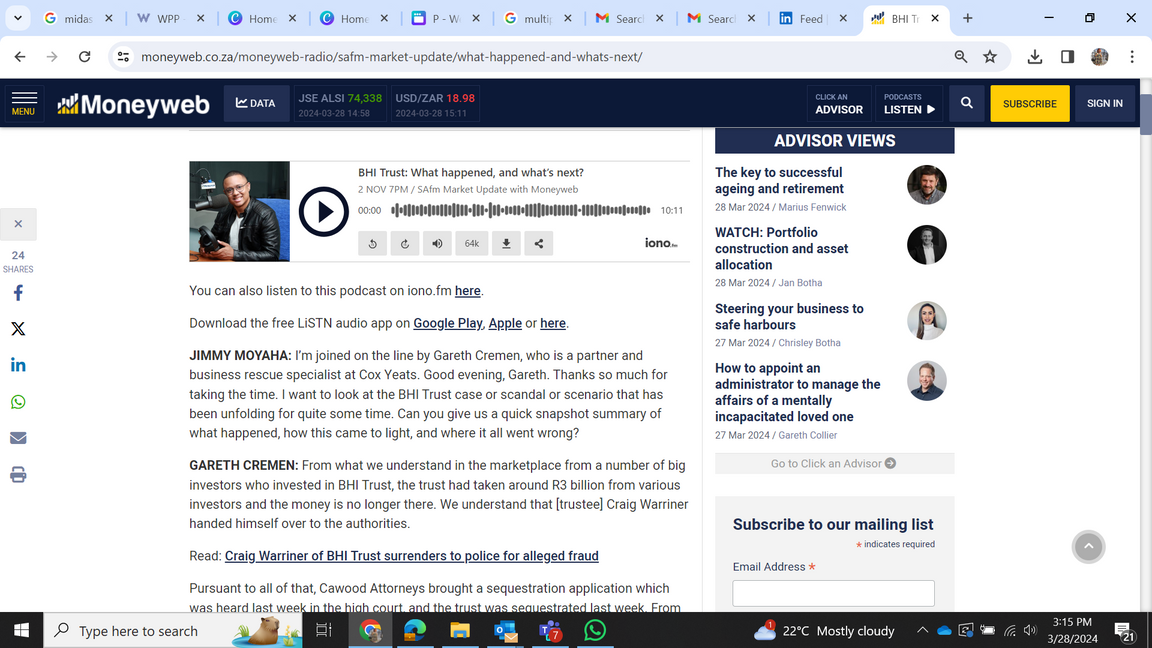Open the DATA section
The width and height of the screenshot is (1152, 648).
(x=256, y=104)
